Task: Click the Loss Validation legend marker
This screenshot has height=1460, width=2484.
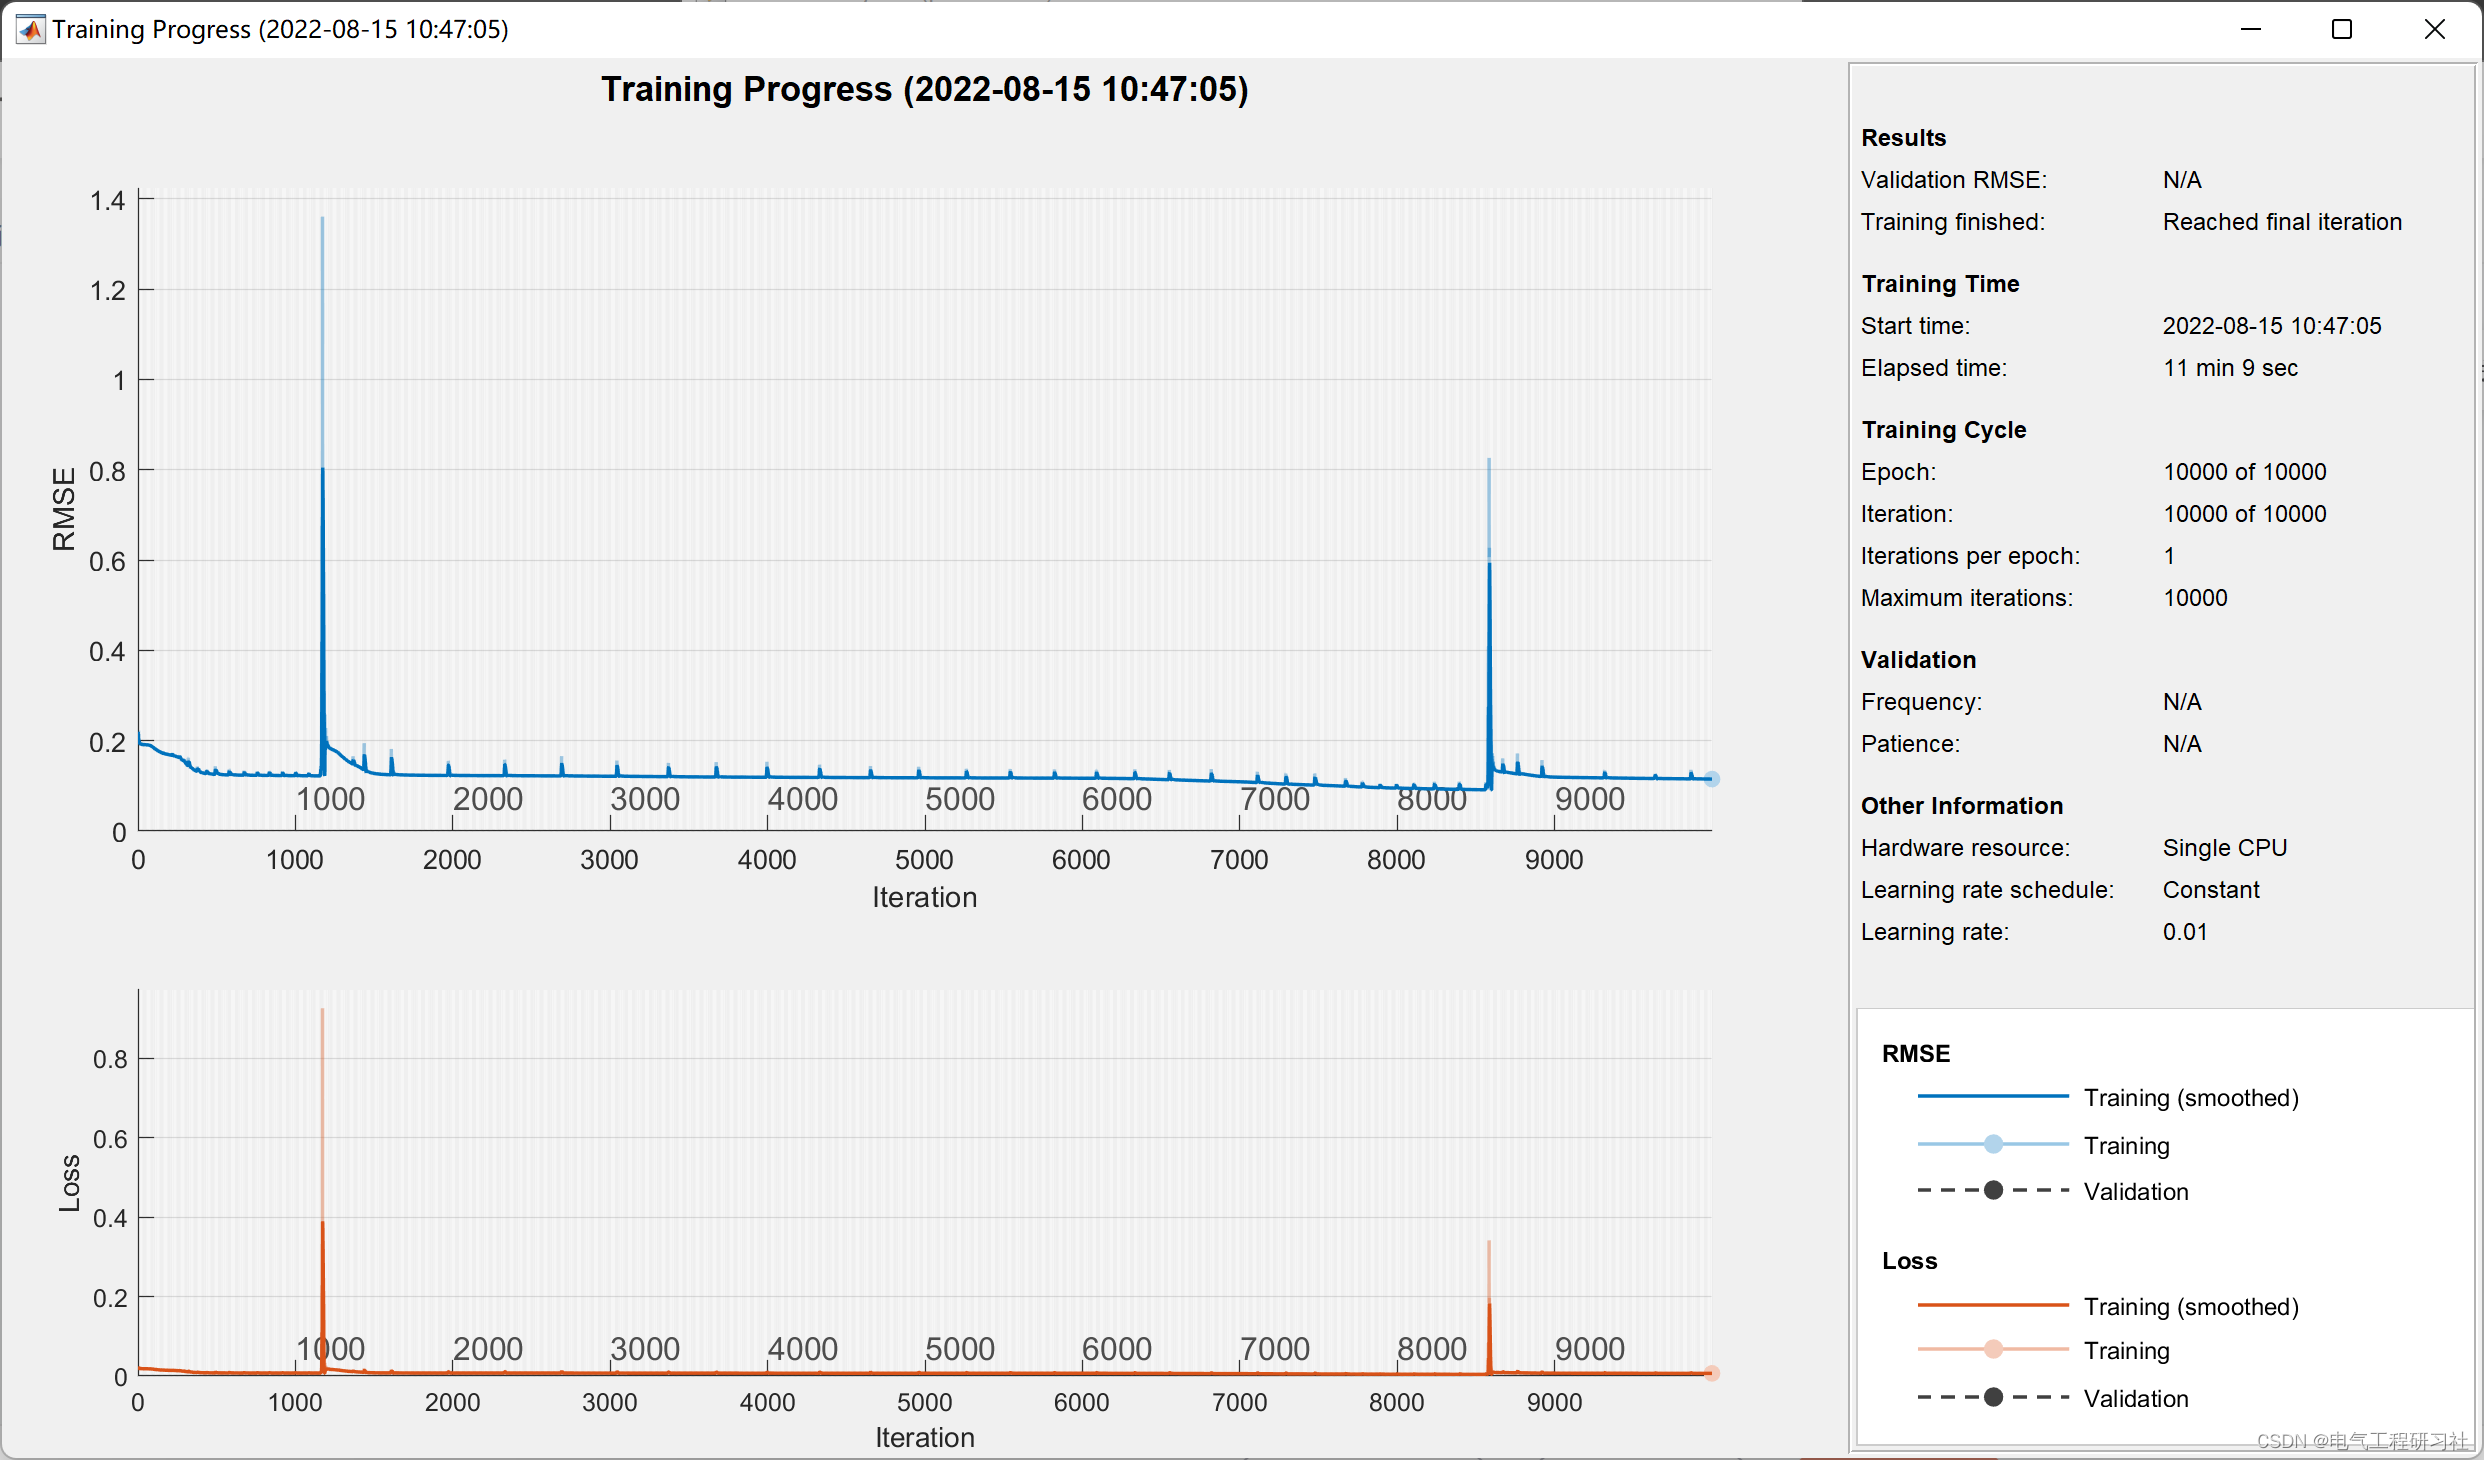Action: [1993, 1397]
